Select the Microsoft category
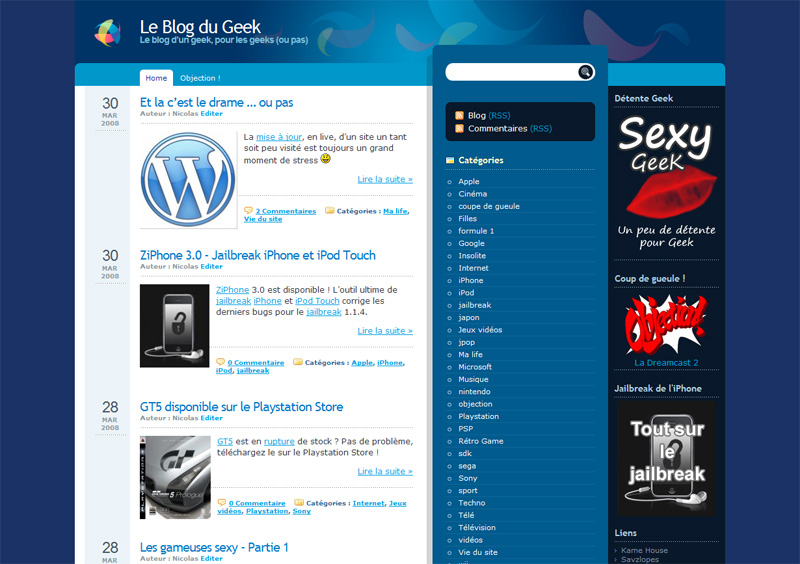 (x=475, y=366)
